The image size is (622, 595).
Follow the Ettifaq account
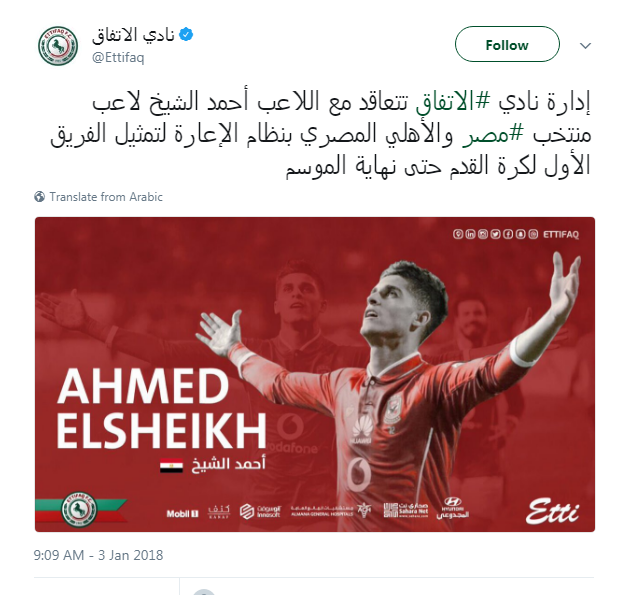(x=507, y=44)
